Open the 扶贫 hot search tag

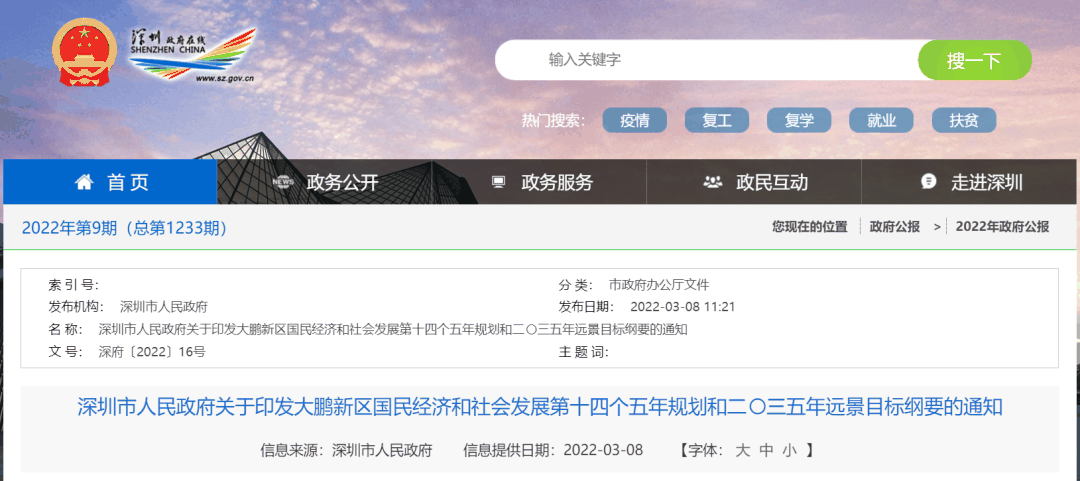pyautogui.click(x=964, y=121)
